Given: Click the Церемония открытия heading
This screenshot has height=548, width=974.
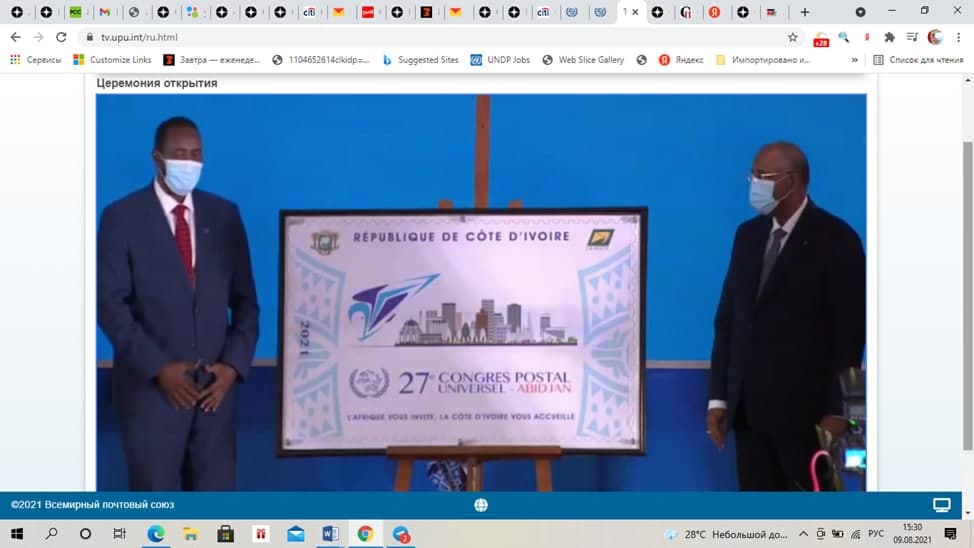Looking at the screenshot, I should pos(157,83).
